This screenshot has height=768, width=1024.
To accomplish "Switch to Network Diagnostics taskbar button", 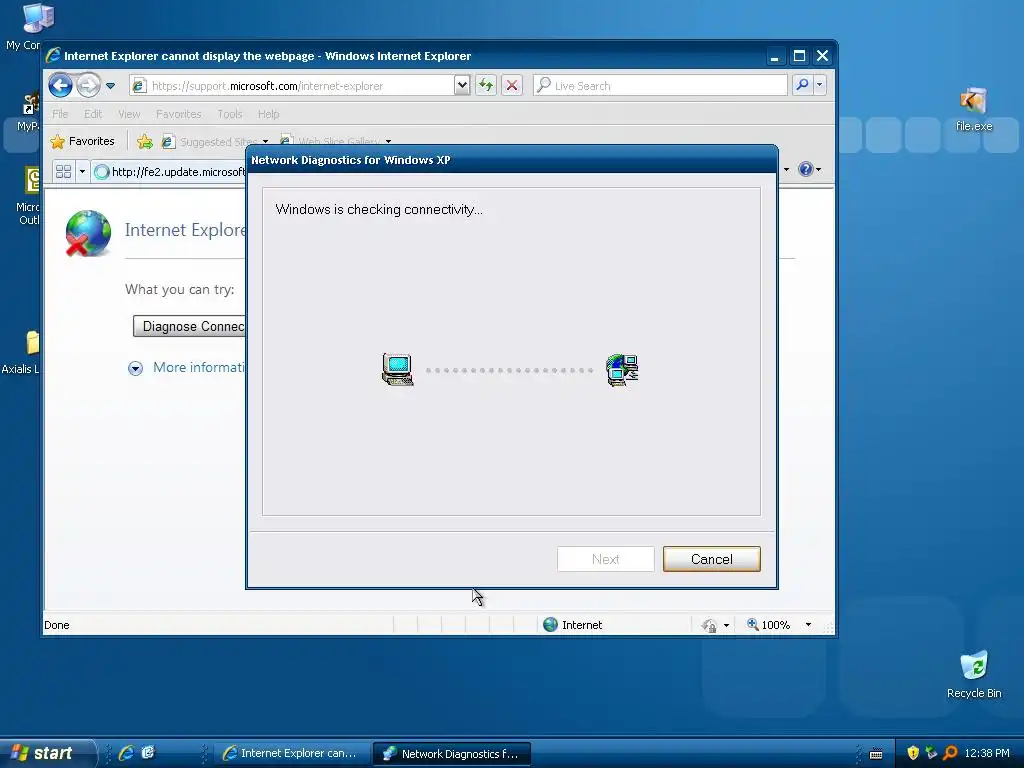I will (451, 754).
